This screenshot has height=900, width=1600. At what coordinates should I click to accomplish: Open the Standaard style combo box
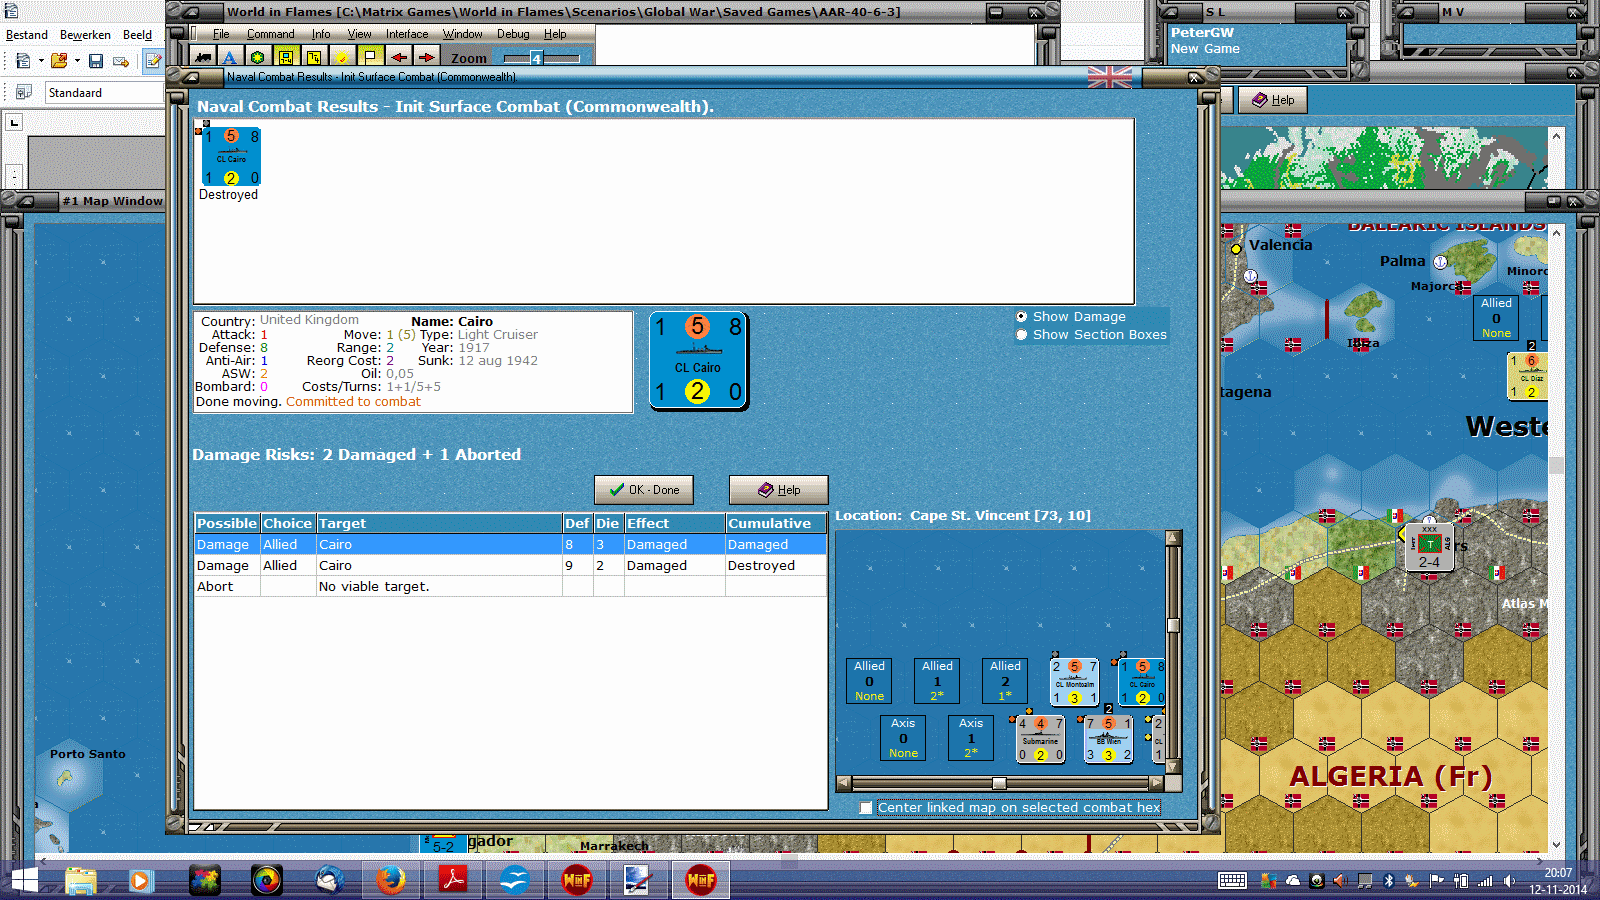[x=104, y=93]
